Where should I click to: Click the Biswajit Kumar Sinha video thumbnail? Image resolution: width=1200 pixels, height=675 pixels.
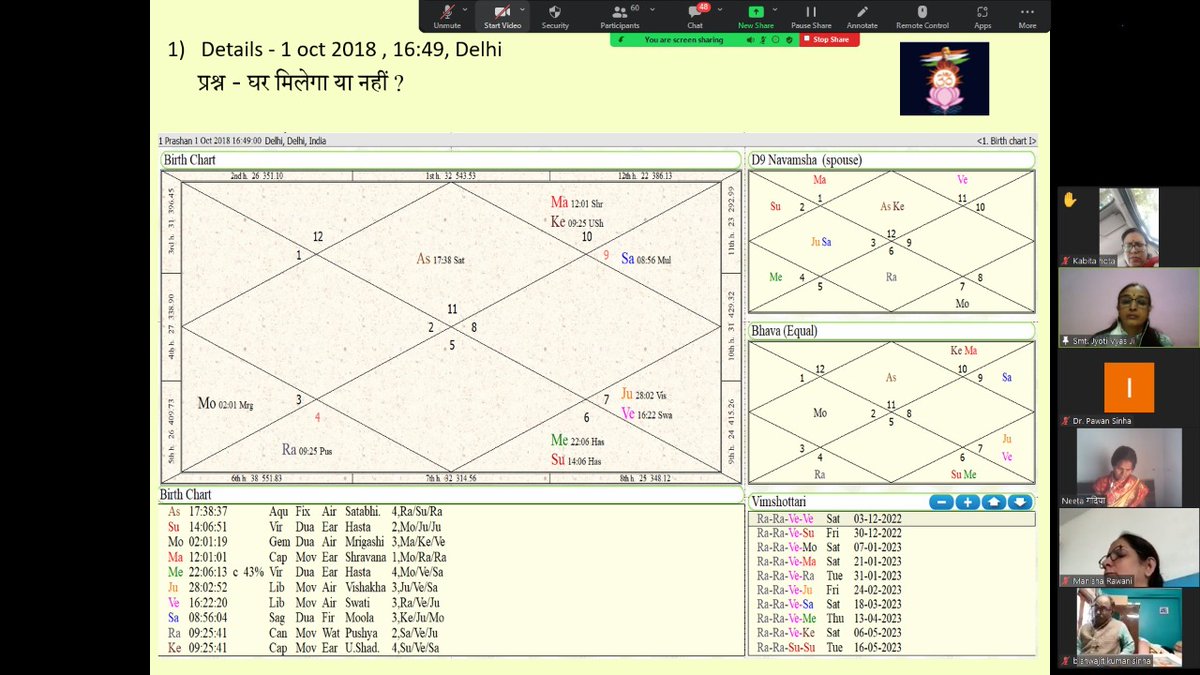pyautogui.click(x=1129, y=628)
